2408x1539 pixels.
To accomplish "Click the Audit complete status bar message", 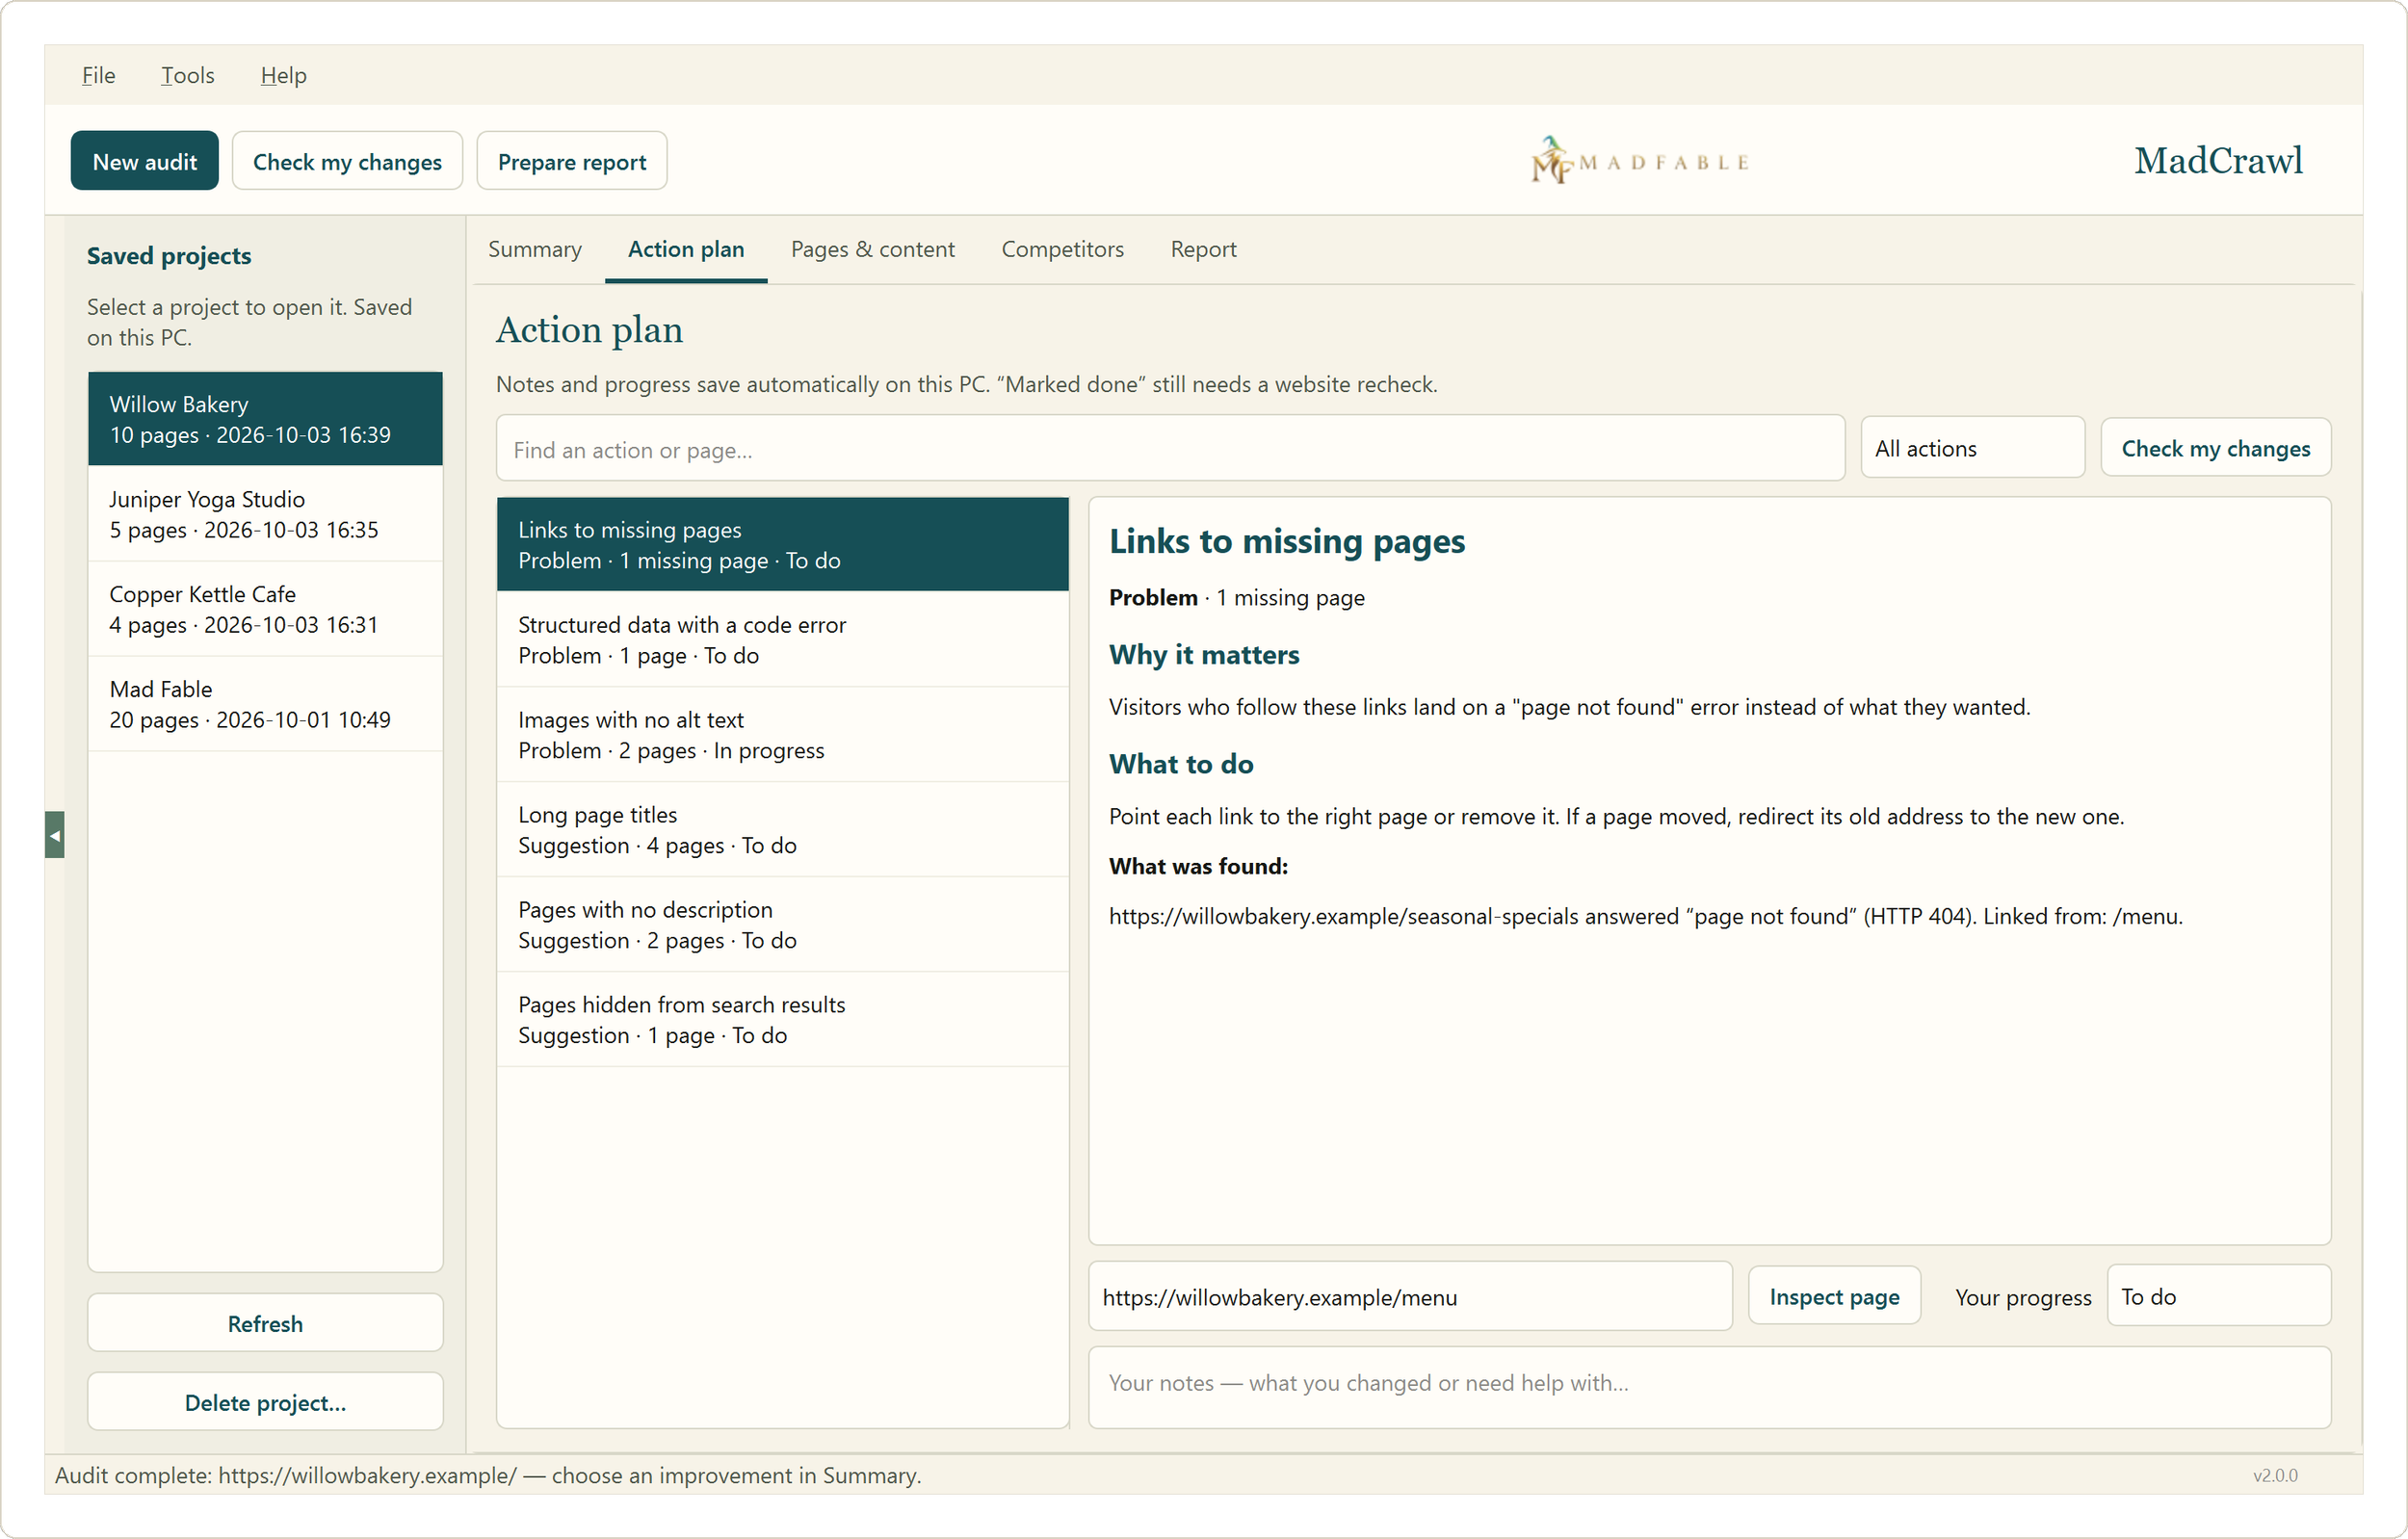I will pyautogui.click(x=488, y=1475).
